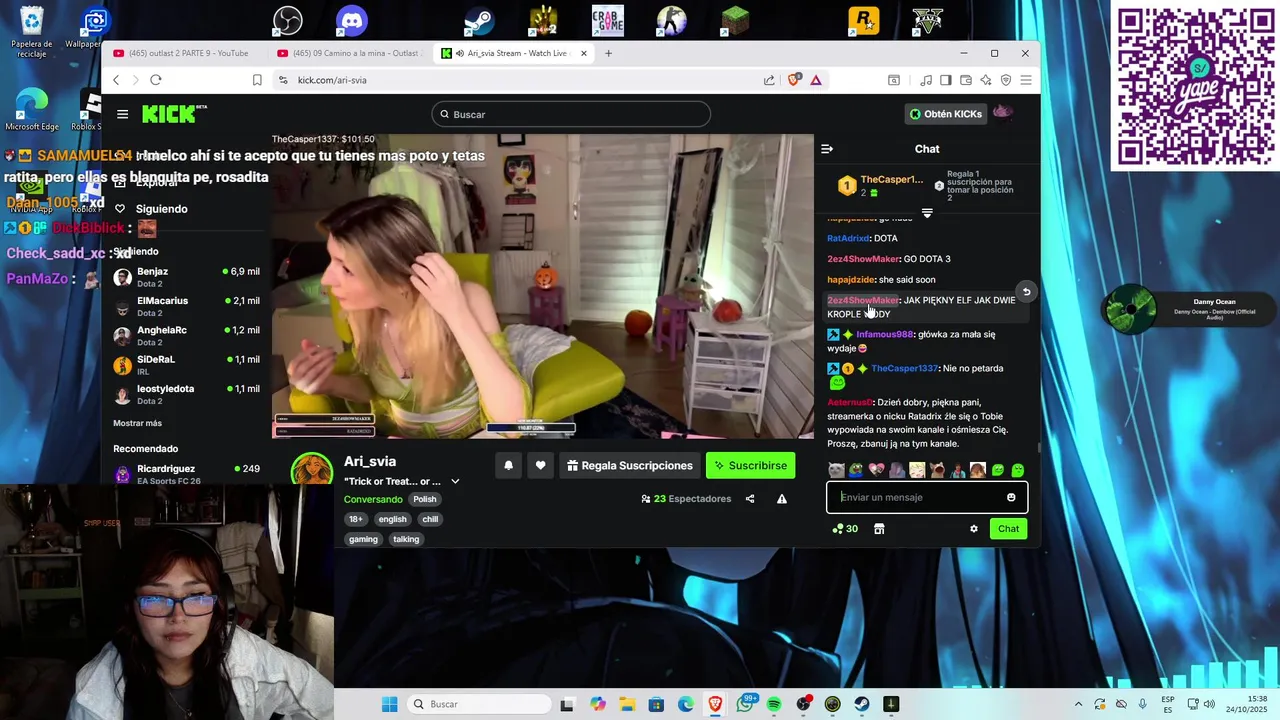The width and height of the screenshot is (1280, 720).
Task: Open Steam from the taskbar
Action: click(x=861, y=704)
